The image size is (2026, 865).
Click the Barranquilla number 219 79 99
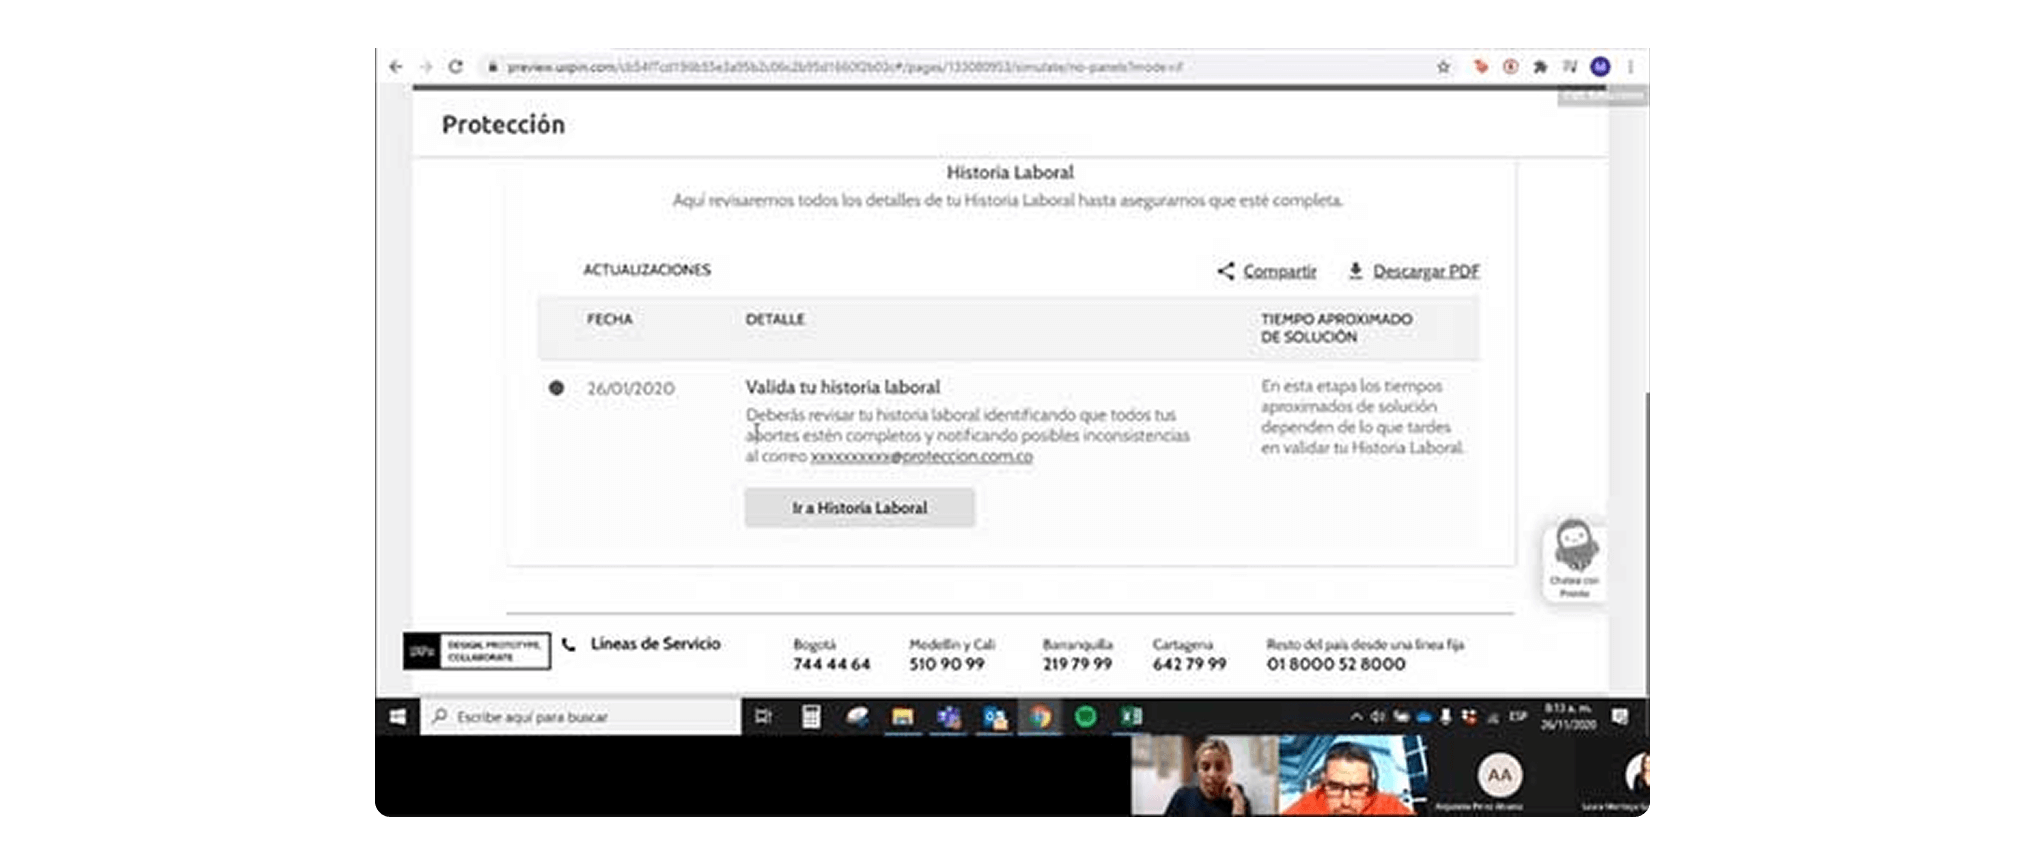(1077, 664)
